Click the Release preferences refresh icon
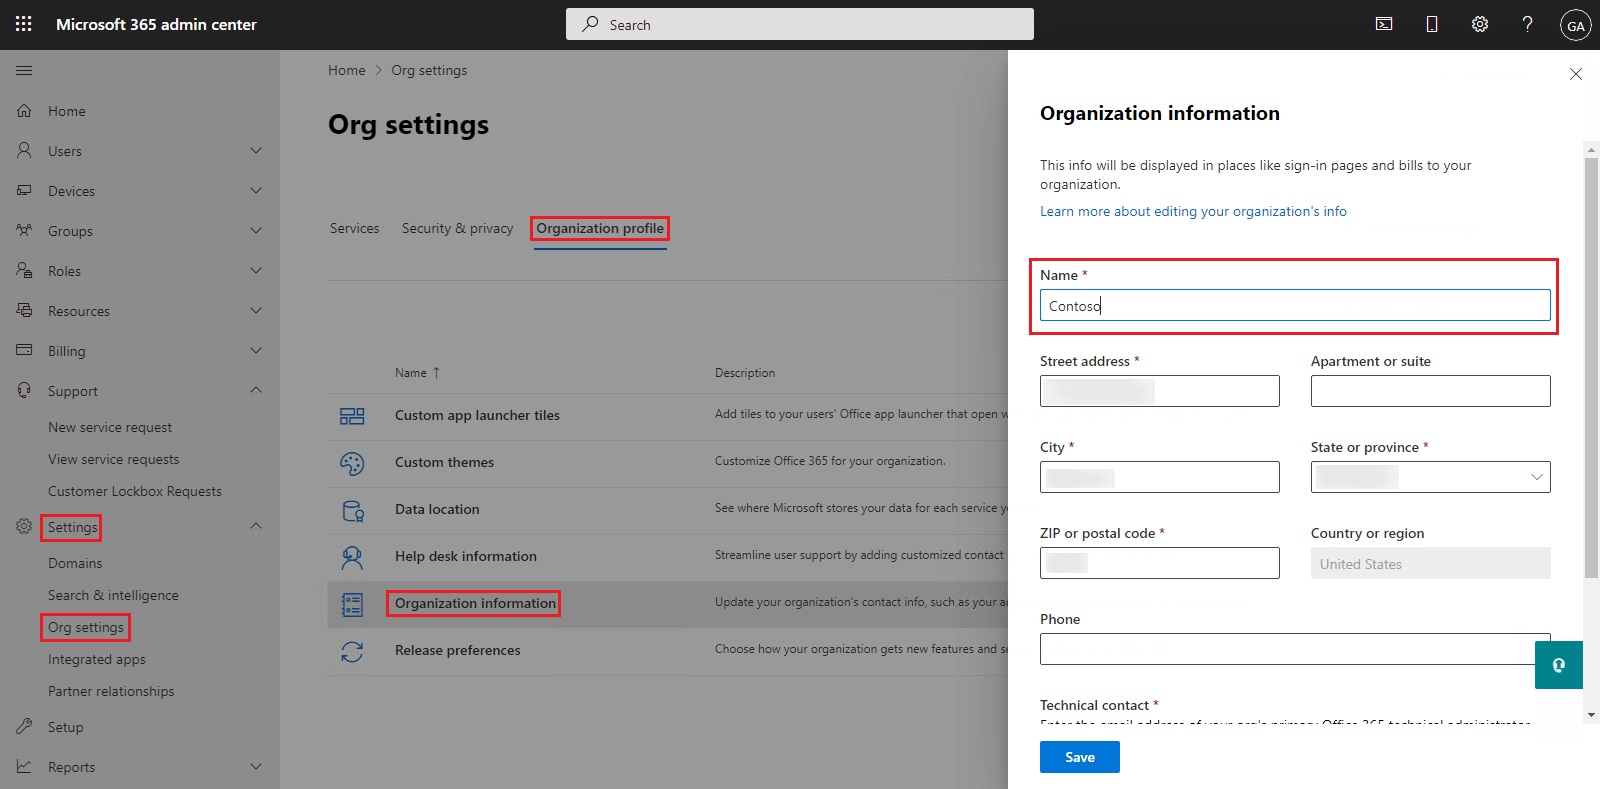 352,651
